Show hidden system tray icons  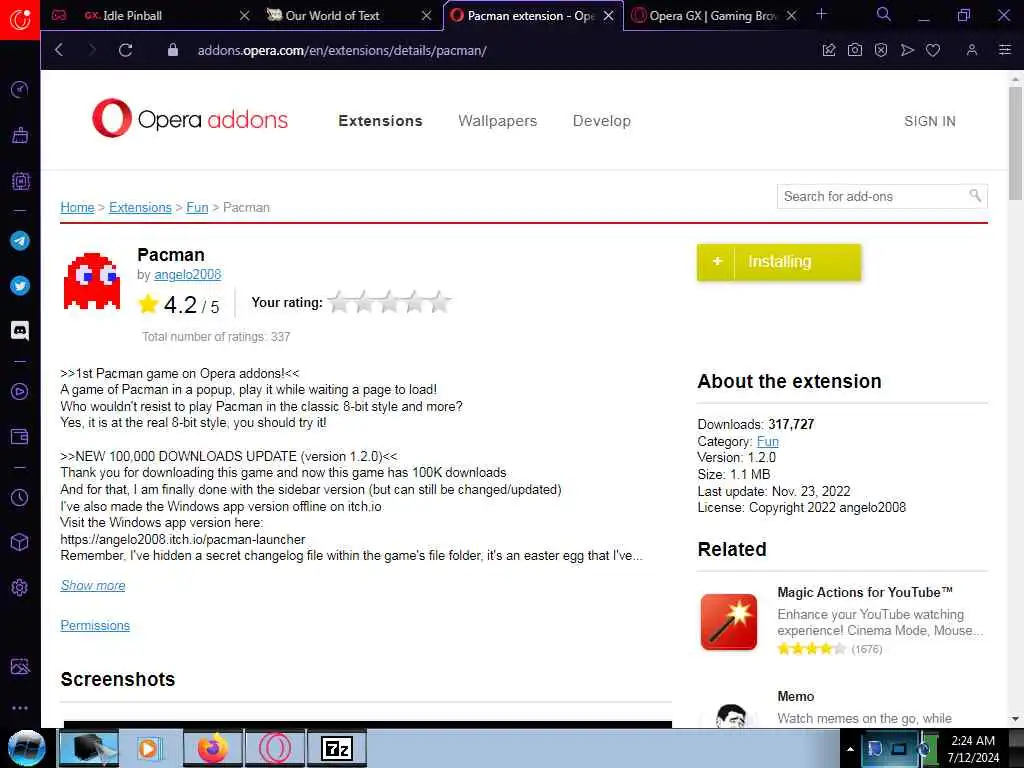pyautogui.click(x=850, y=749)
